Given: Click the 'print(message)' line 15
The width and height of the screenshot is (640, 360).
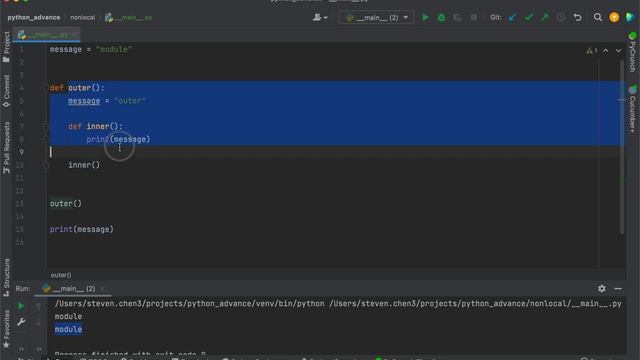Looking at the screenshot, I should pos(82,229).
